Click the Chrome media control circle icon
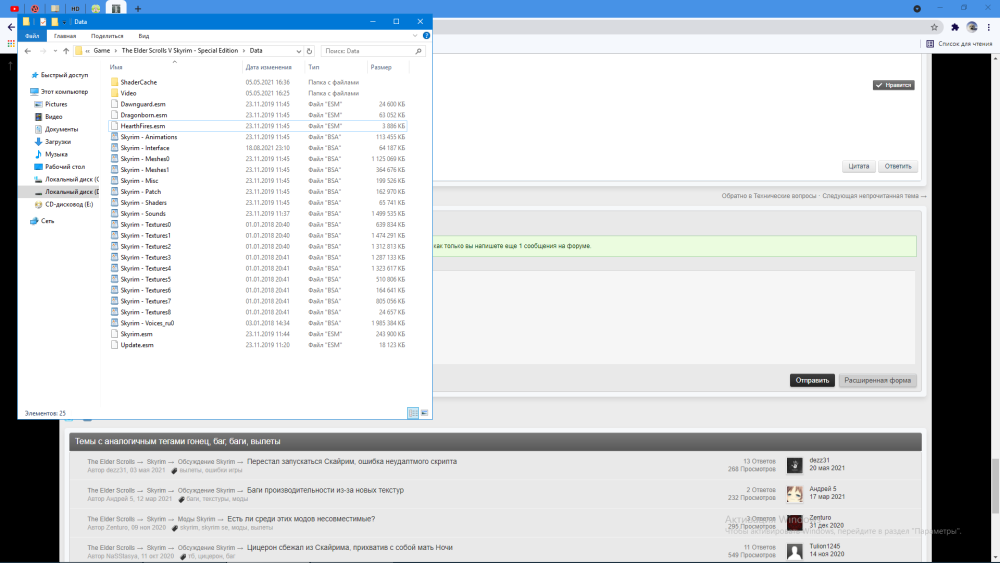Image resolution: width=1000 pixels, height=563 pixels. [x=917, y=8]
